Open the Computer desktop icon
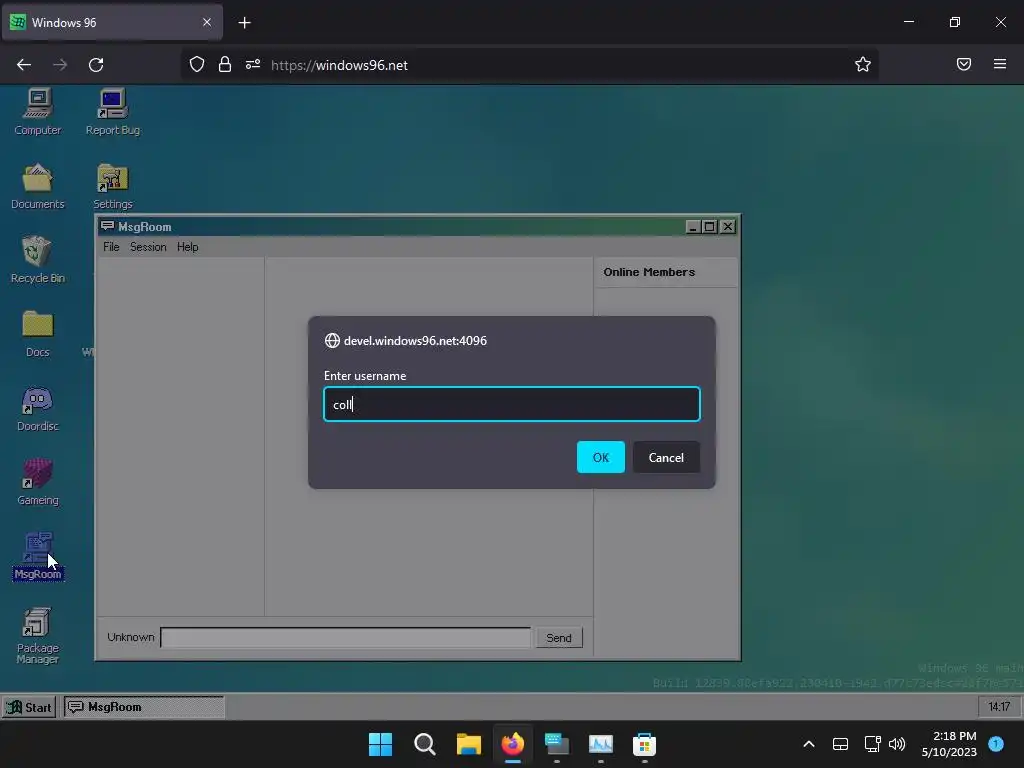The height and width of the screenshot is (768, 1024). point(38,112)
